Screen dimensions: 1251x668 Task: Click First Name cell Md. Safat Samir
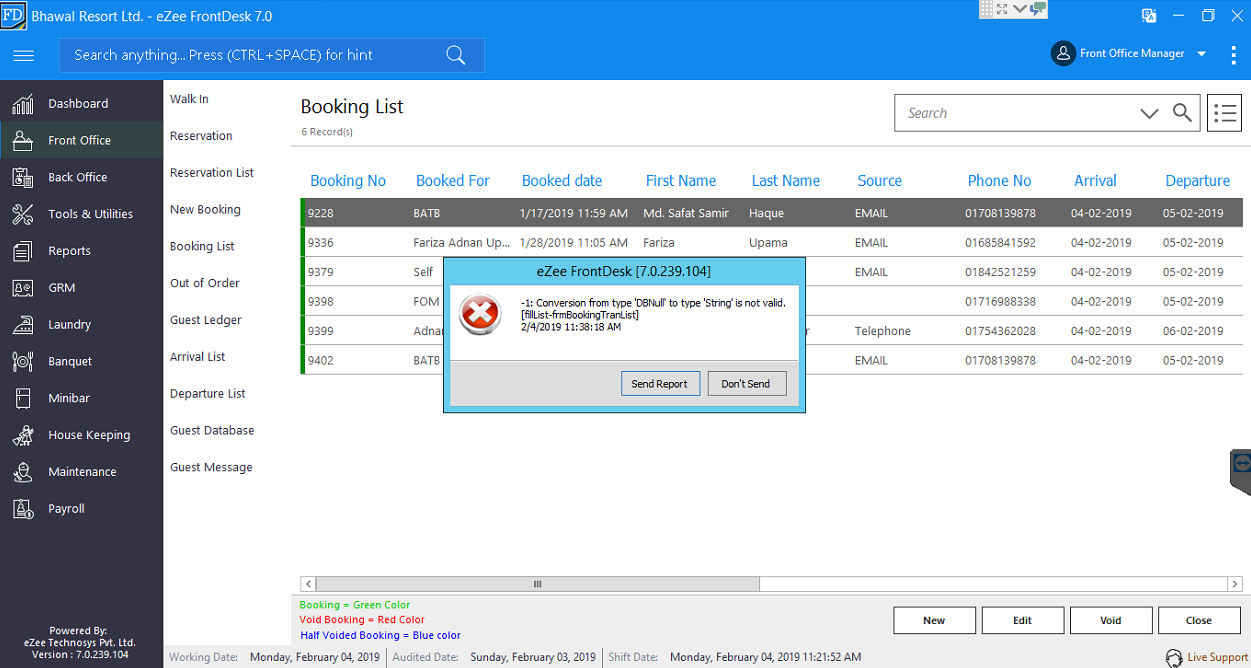(x=686, y=213)
